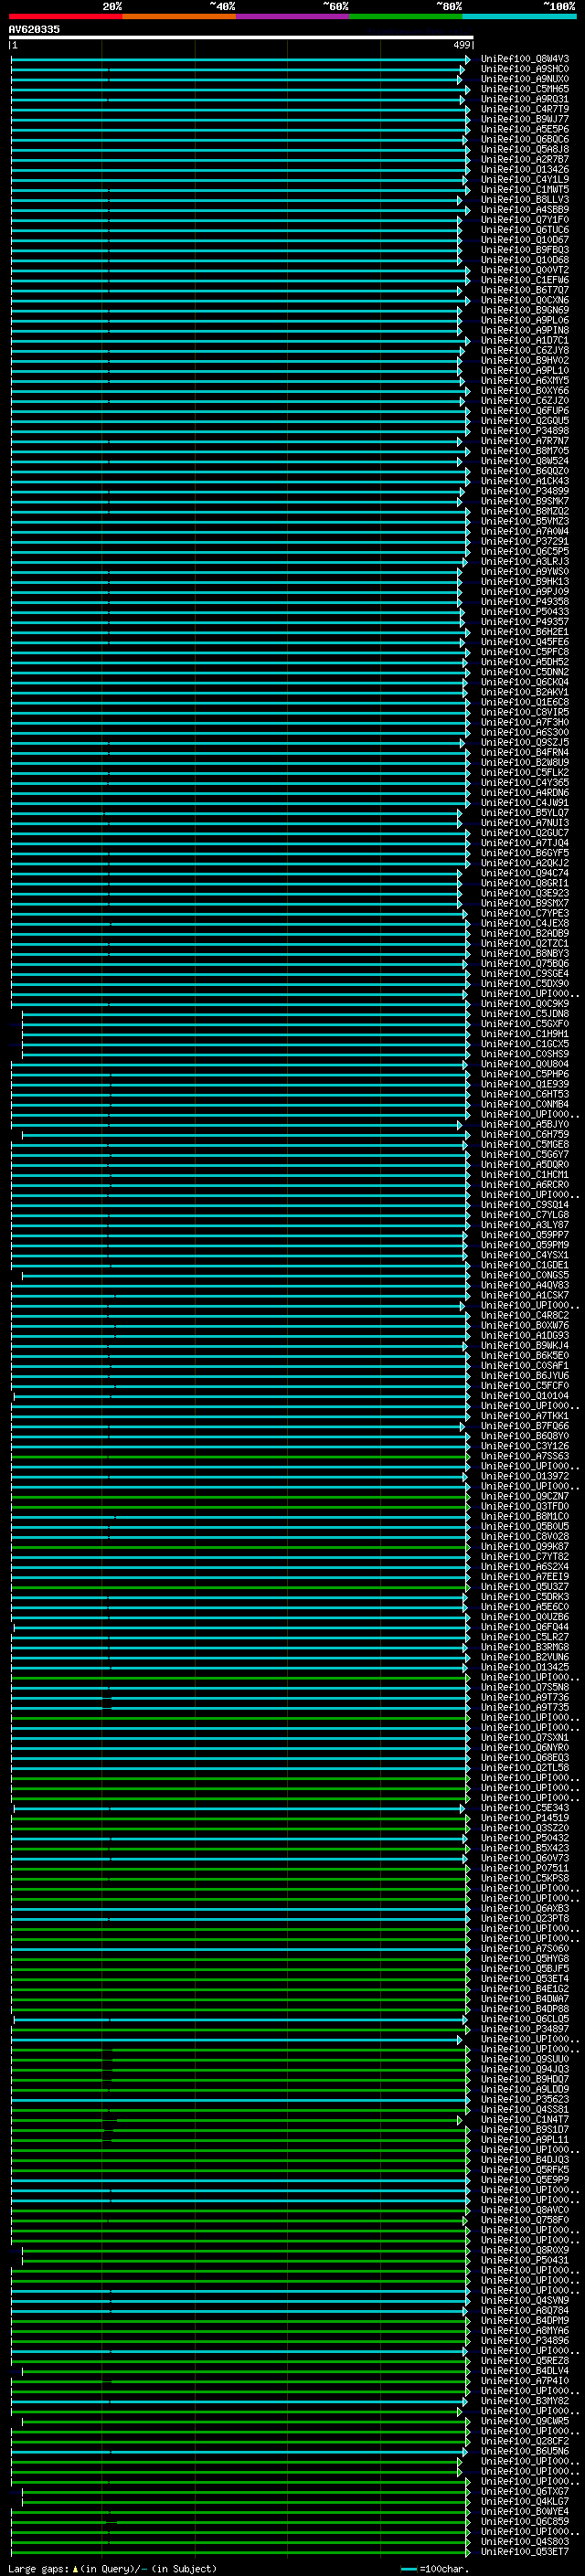Choose the entry UniRef100_Q6FUP6

tap(525, 410)
